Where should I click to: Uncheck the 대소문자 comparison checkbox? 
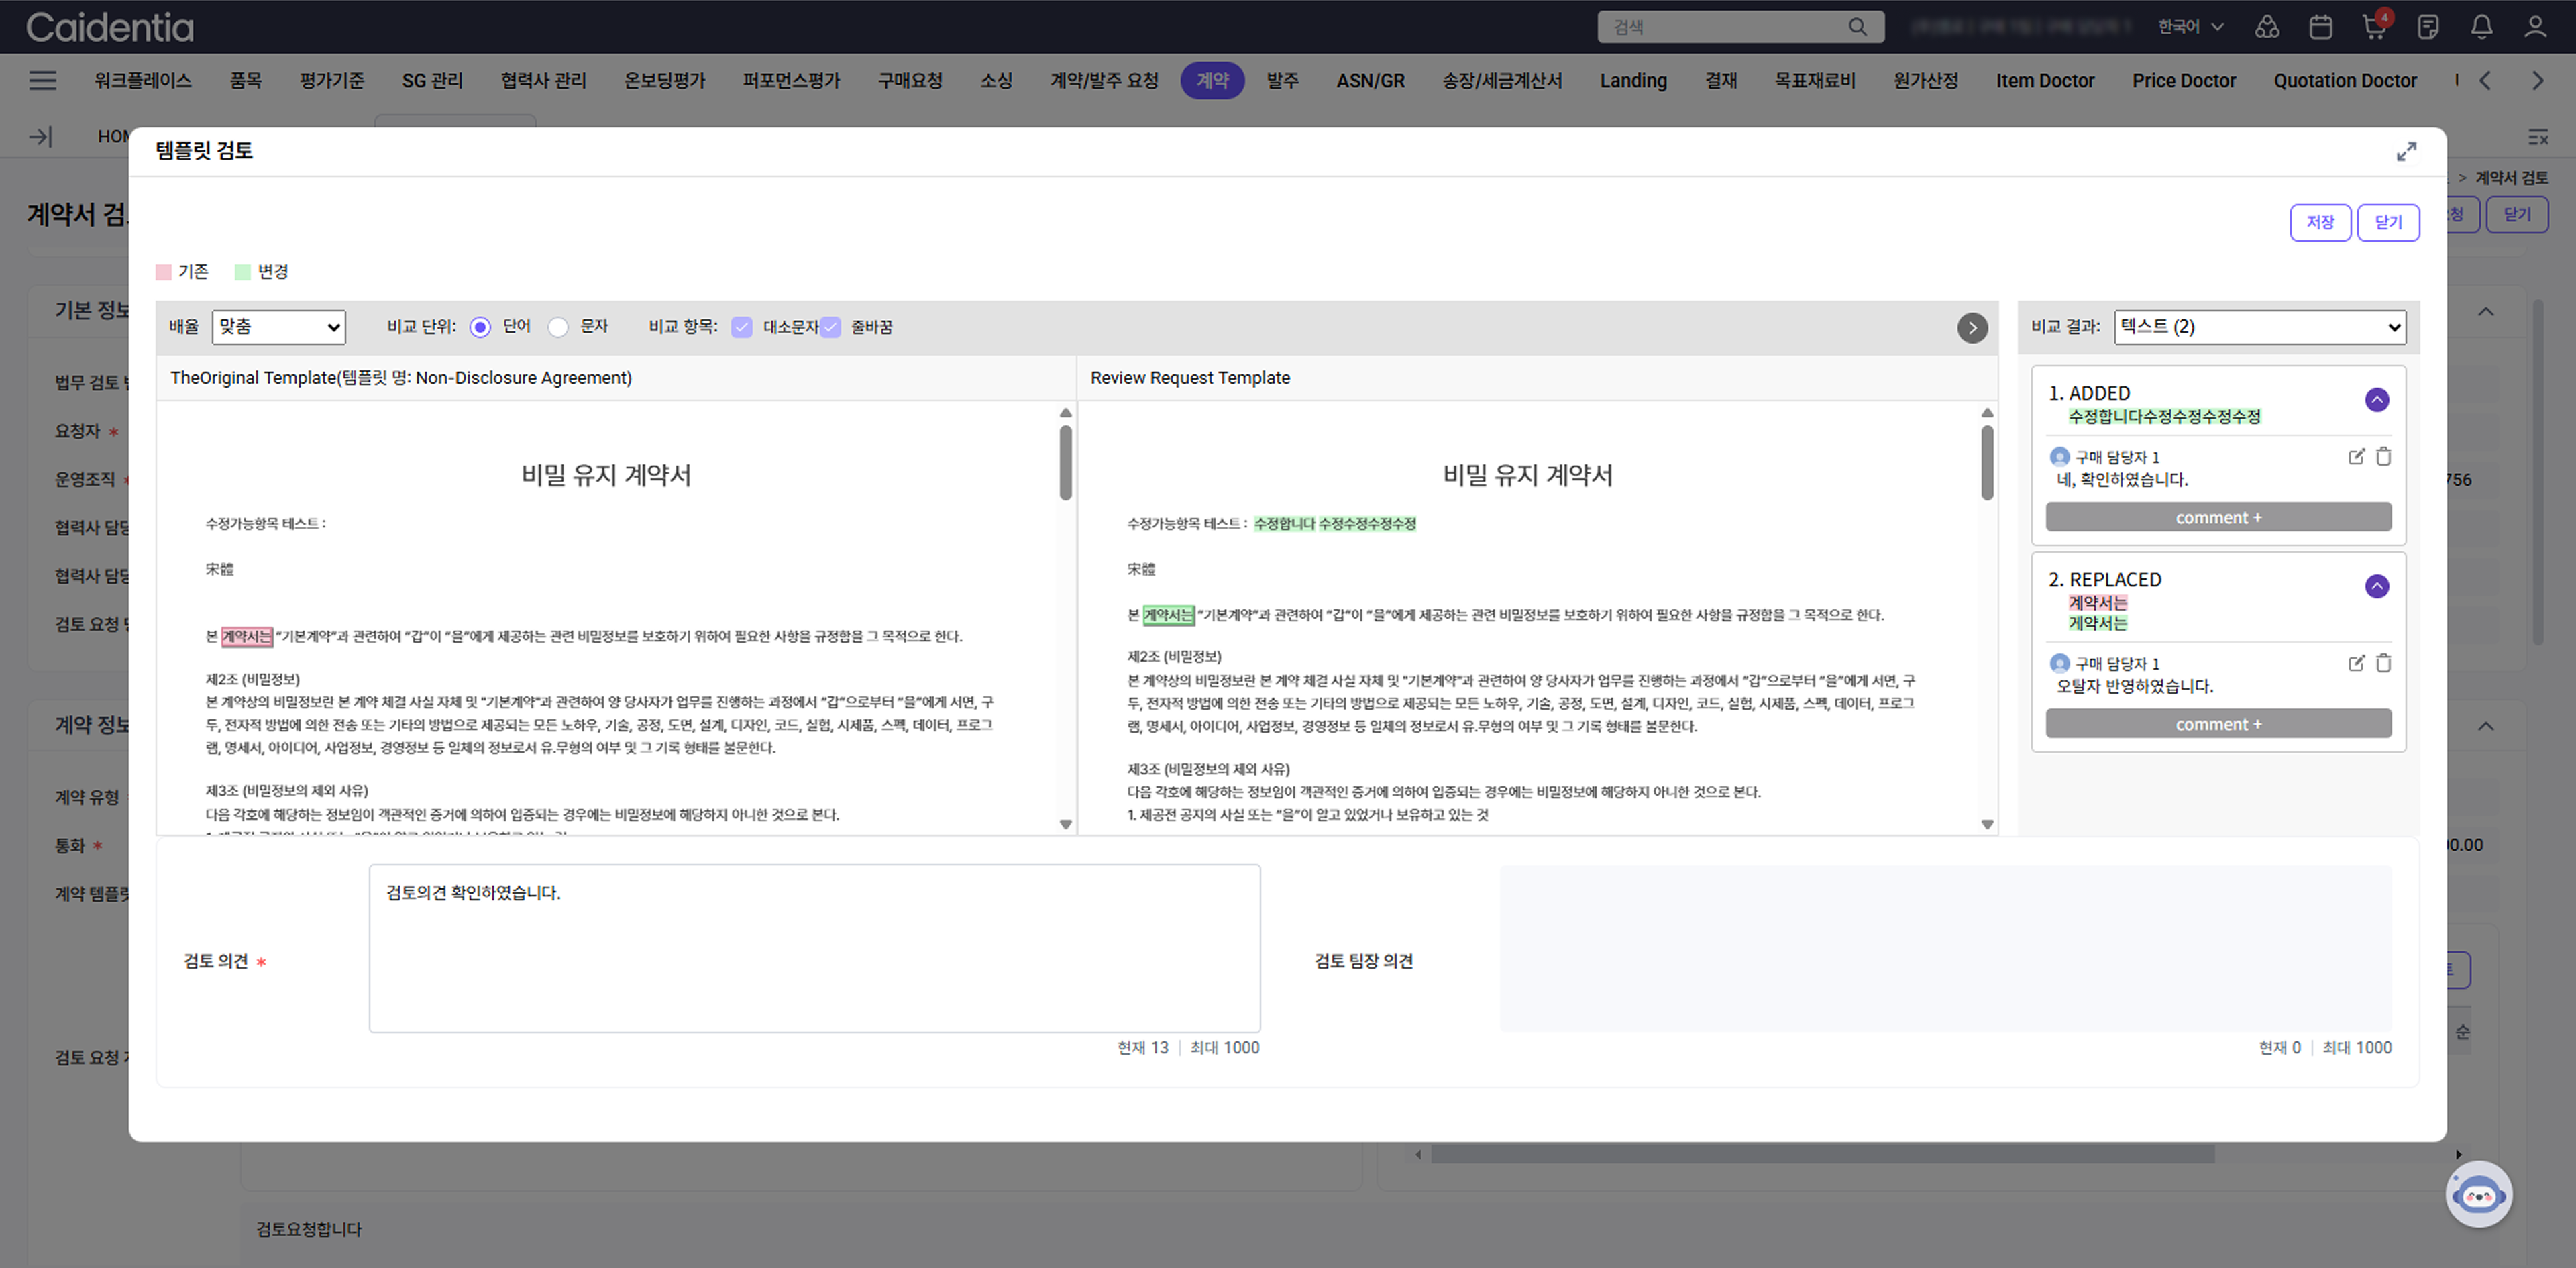[x=741, y=328]
